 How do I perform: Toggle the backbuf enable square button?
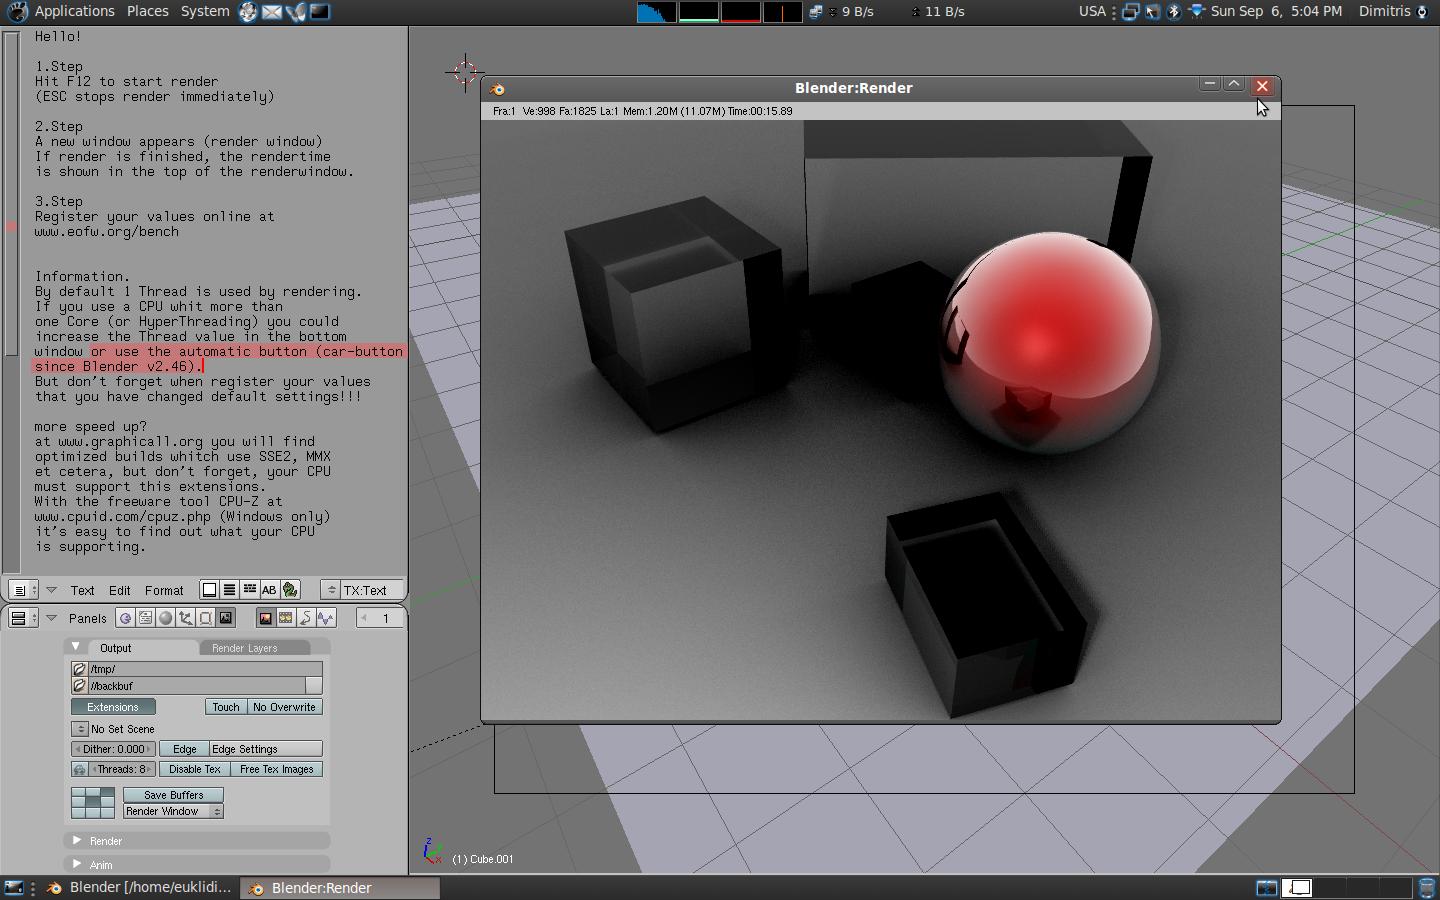click(314, 686)
